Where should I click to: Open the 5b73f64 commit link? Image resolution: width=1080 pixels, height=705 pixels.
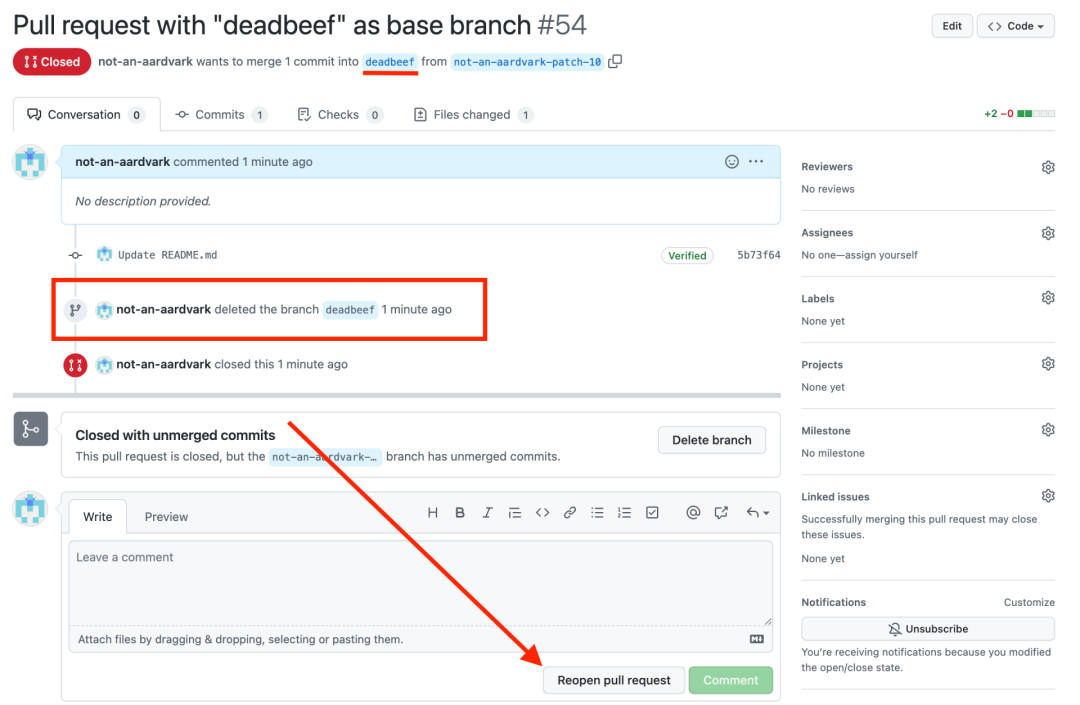(758, 255)
